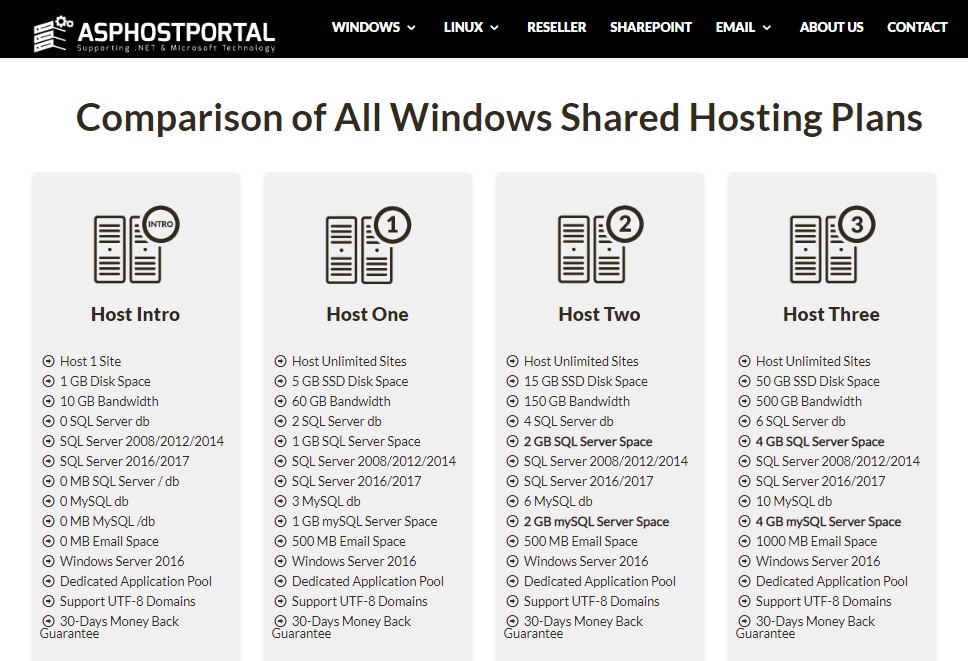
Task: Click Host Three's 30-Days Money Back Guarantee text
Action: [x=805, y=627]
